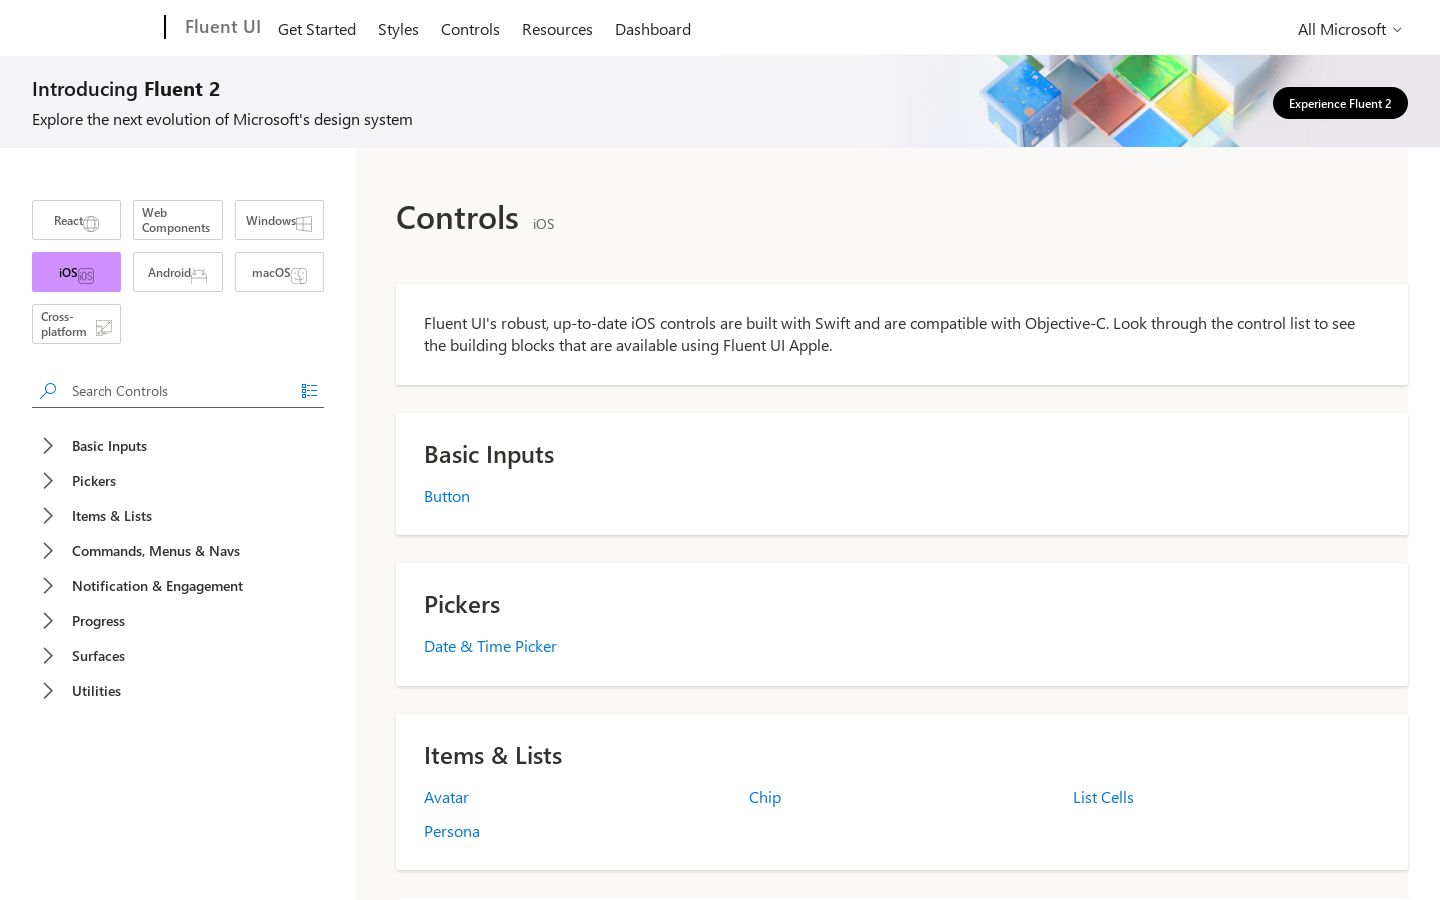Open Pickers in the sidebar tree
The height and width of the screenshot is (900, 1440).
point(94,481)
